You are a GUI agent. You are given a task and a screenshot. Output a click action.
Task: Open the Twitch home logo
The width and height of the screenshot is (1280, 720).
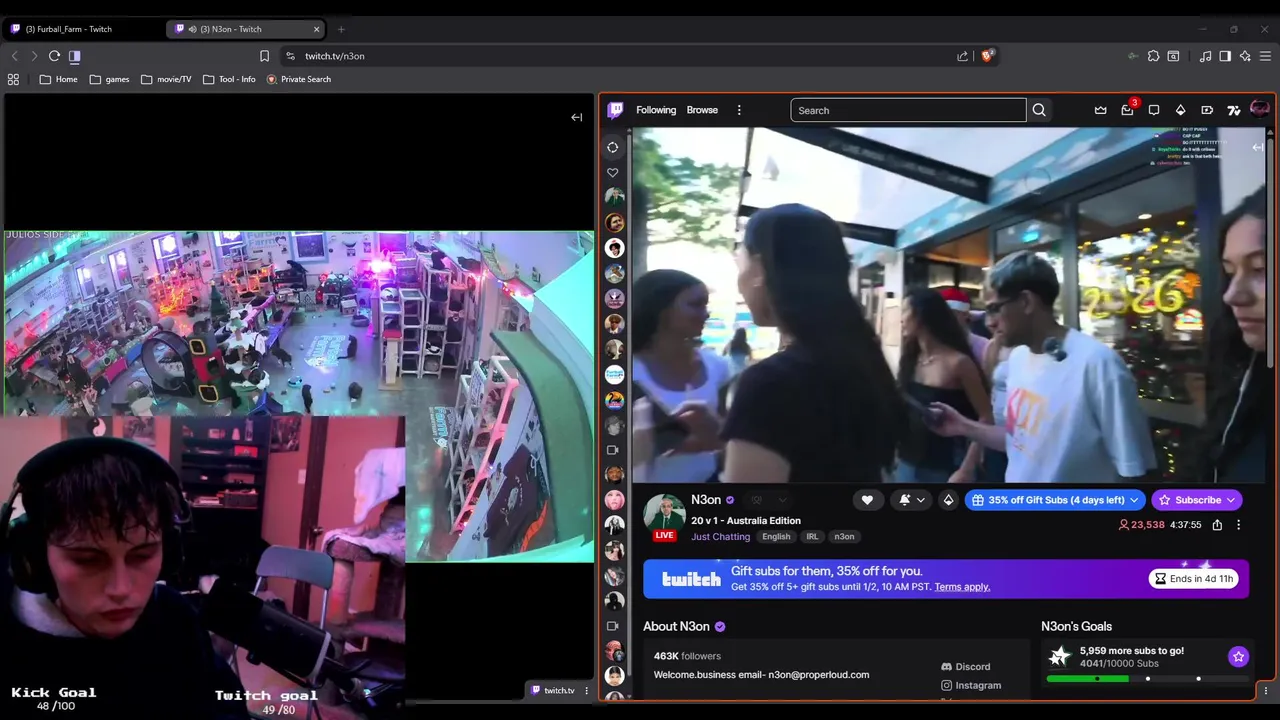tap(615, 110)
